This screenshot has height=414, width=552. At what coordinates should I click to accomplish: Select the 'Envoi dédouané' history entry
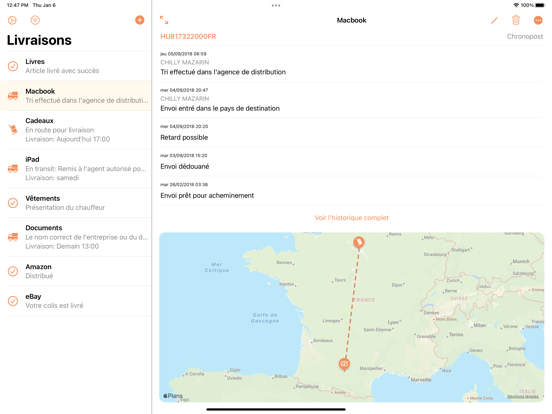tap(351, 162)
